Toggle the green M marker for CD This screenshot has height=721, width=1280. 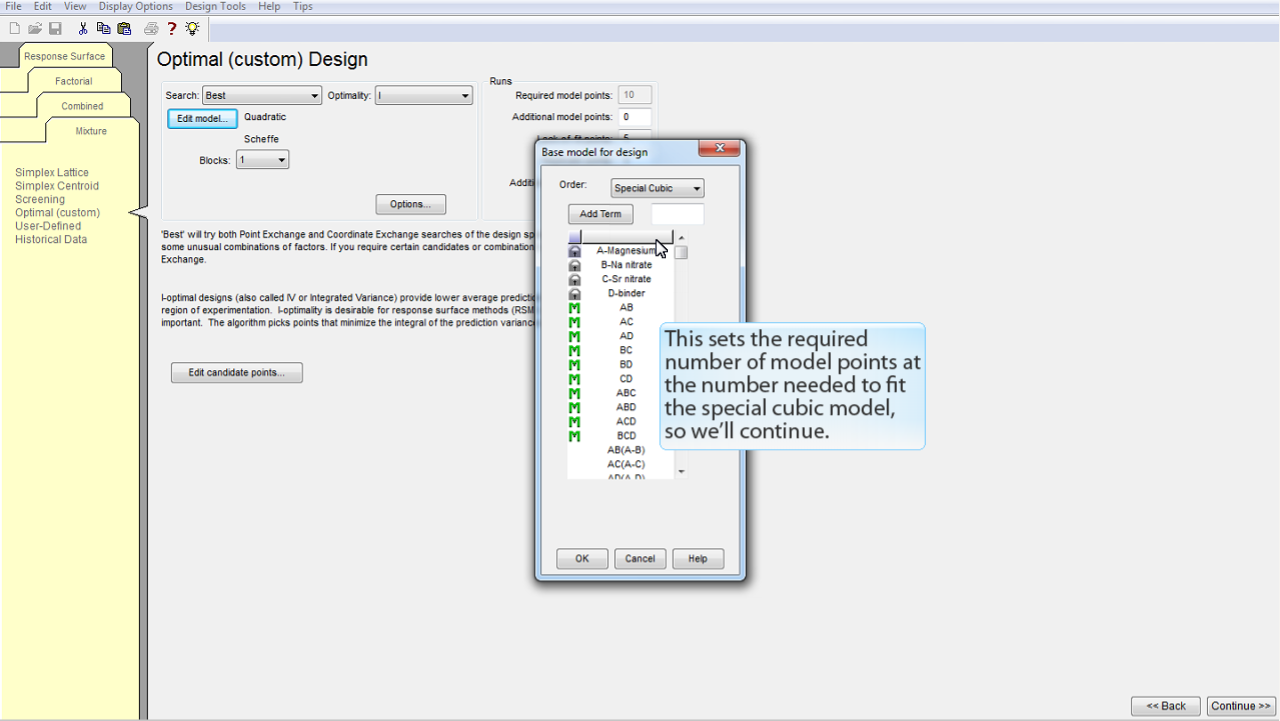[575, 379]
